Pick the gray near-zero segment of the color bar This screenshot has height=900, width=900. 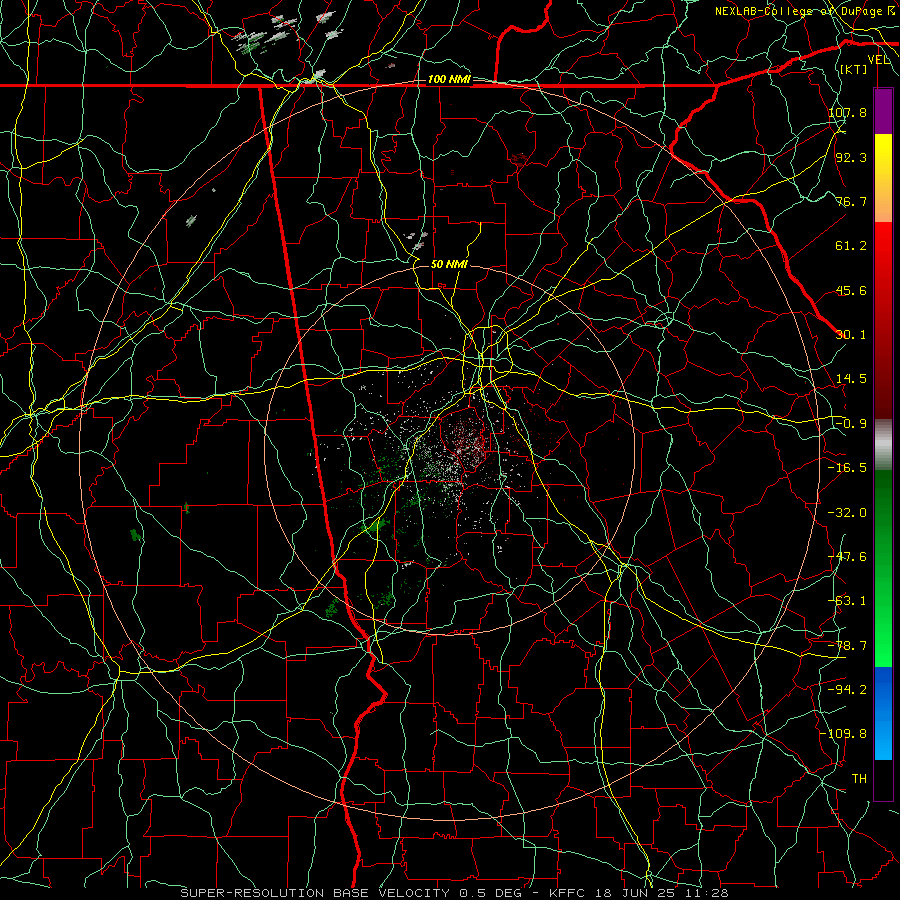point(883,445)
